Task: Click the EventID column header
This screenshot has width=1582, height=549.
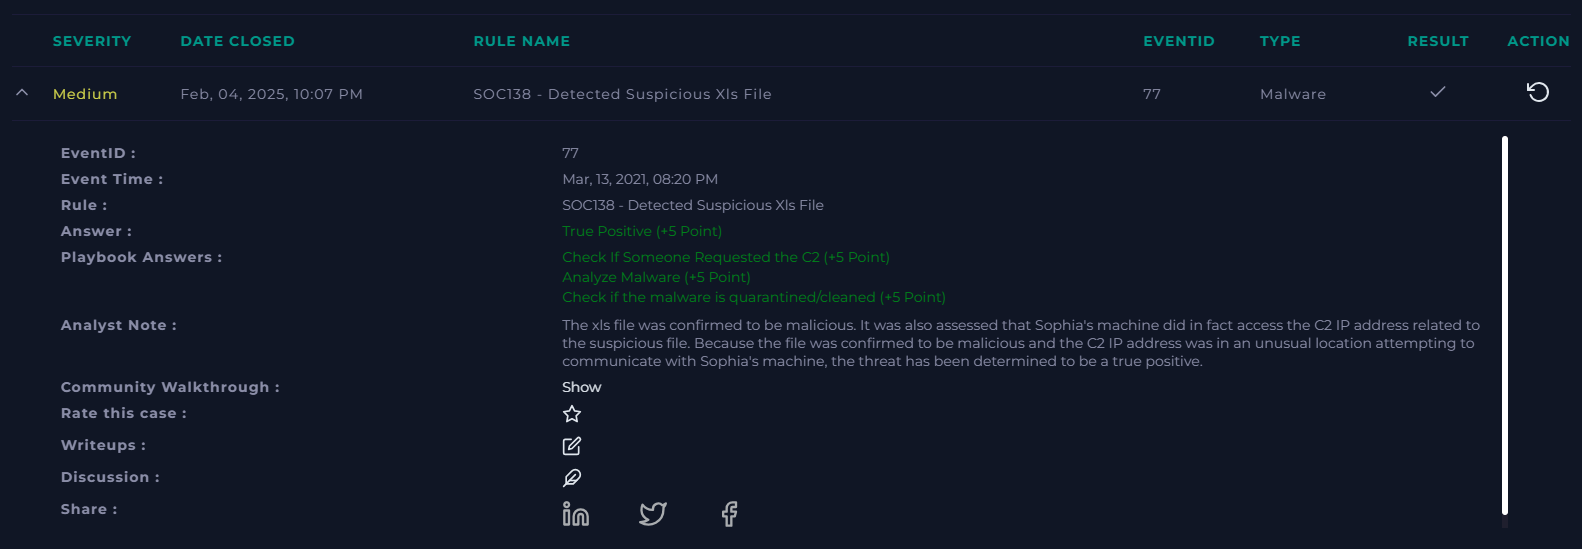Action: pos(1179,41)
